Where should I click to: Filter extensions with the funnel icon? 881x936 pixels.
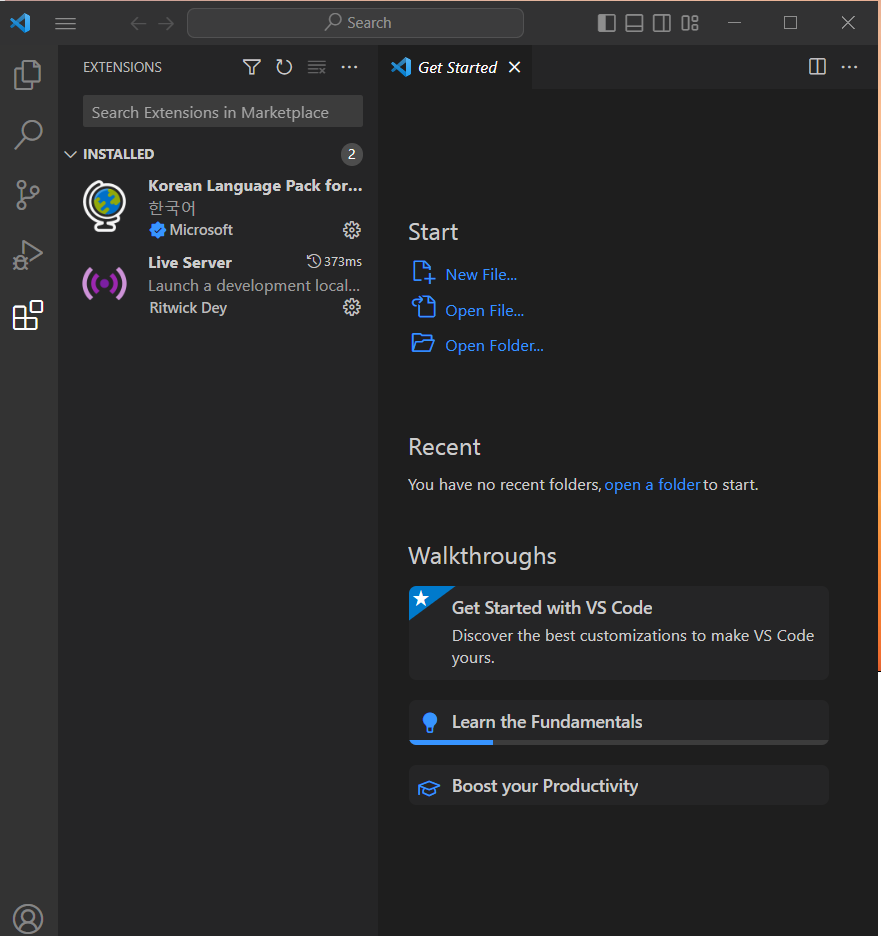[x=252, y=67]
